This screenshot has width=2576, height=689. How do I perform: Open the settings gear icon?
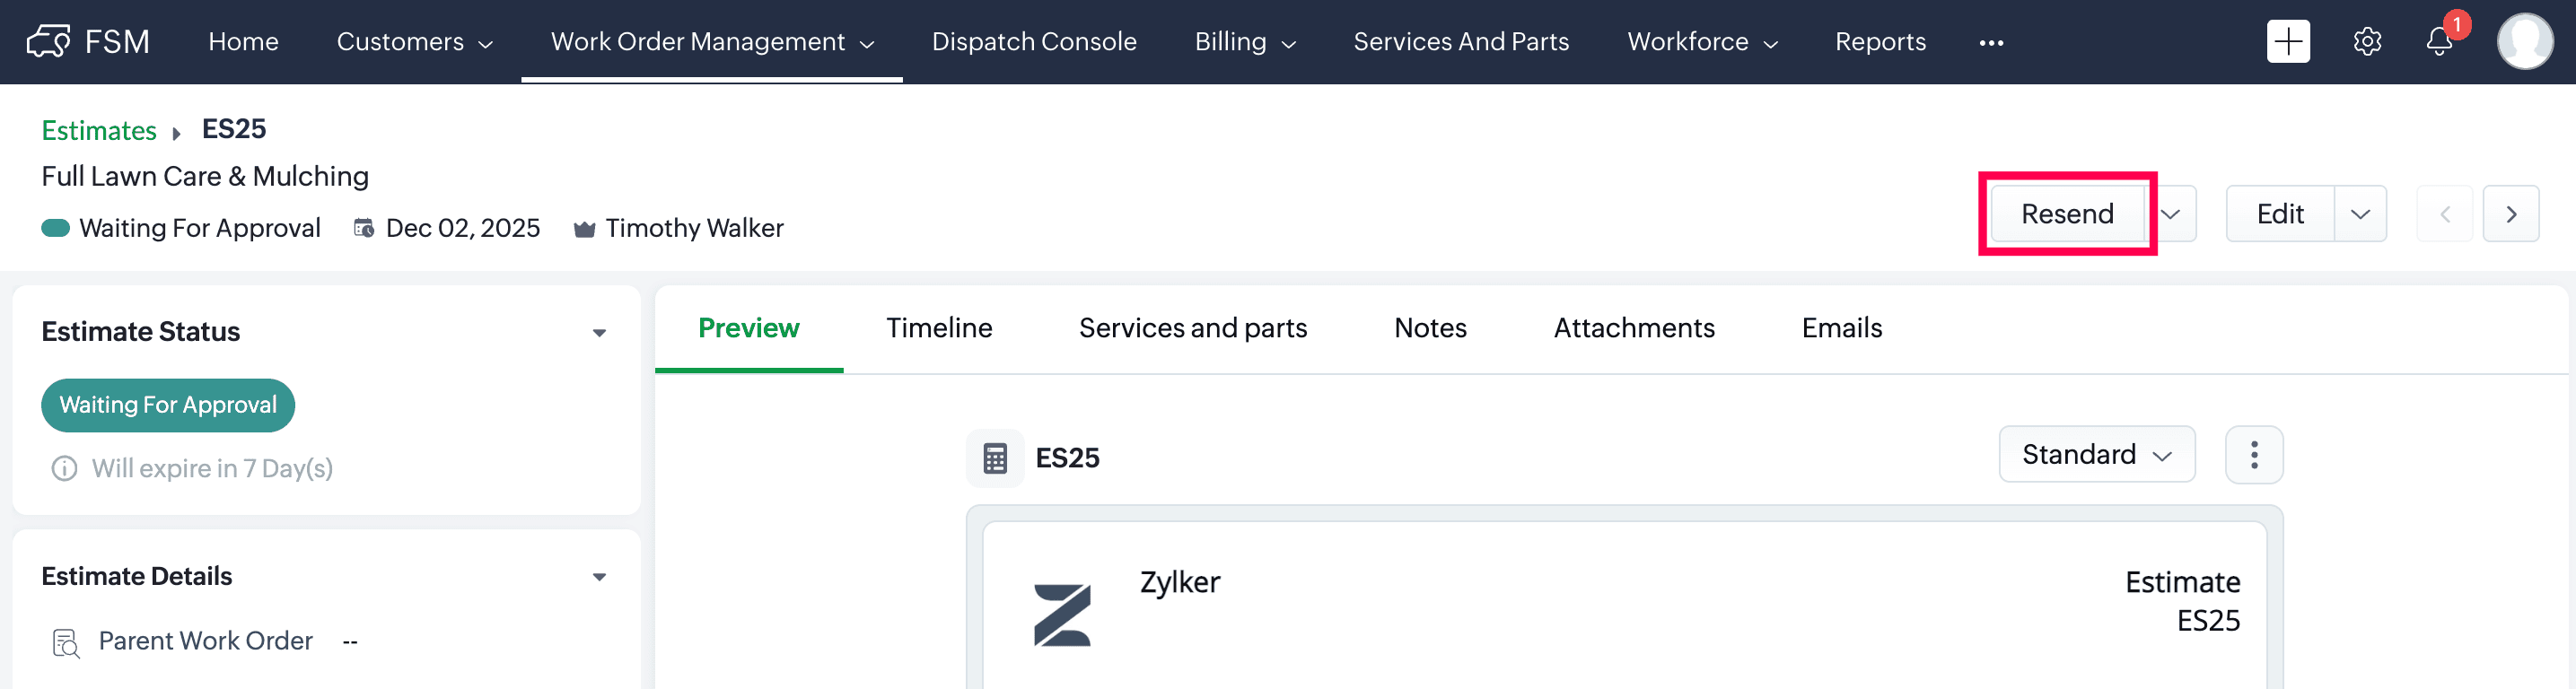click(x=2366, y=42)
